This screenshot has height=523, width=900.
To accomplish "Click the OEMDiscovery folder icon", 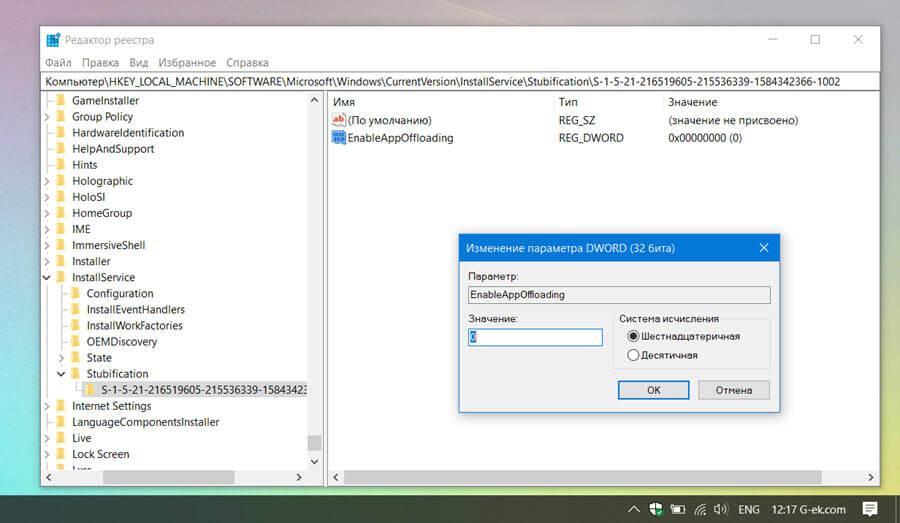I will tap(75, 342).
